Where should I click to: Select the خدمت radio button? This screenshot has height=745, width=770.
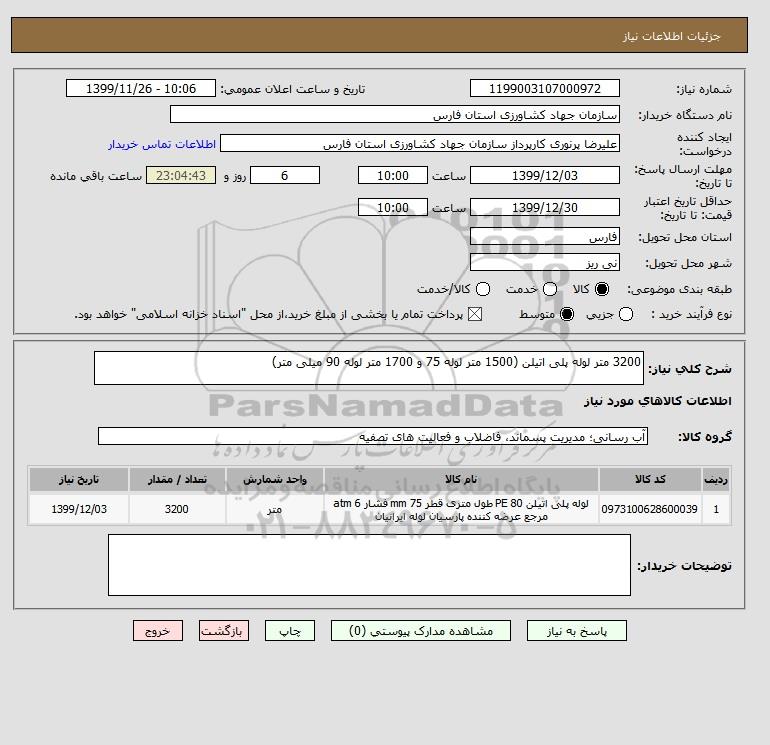(x=550, y=289)
